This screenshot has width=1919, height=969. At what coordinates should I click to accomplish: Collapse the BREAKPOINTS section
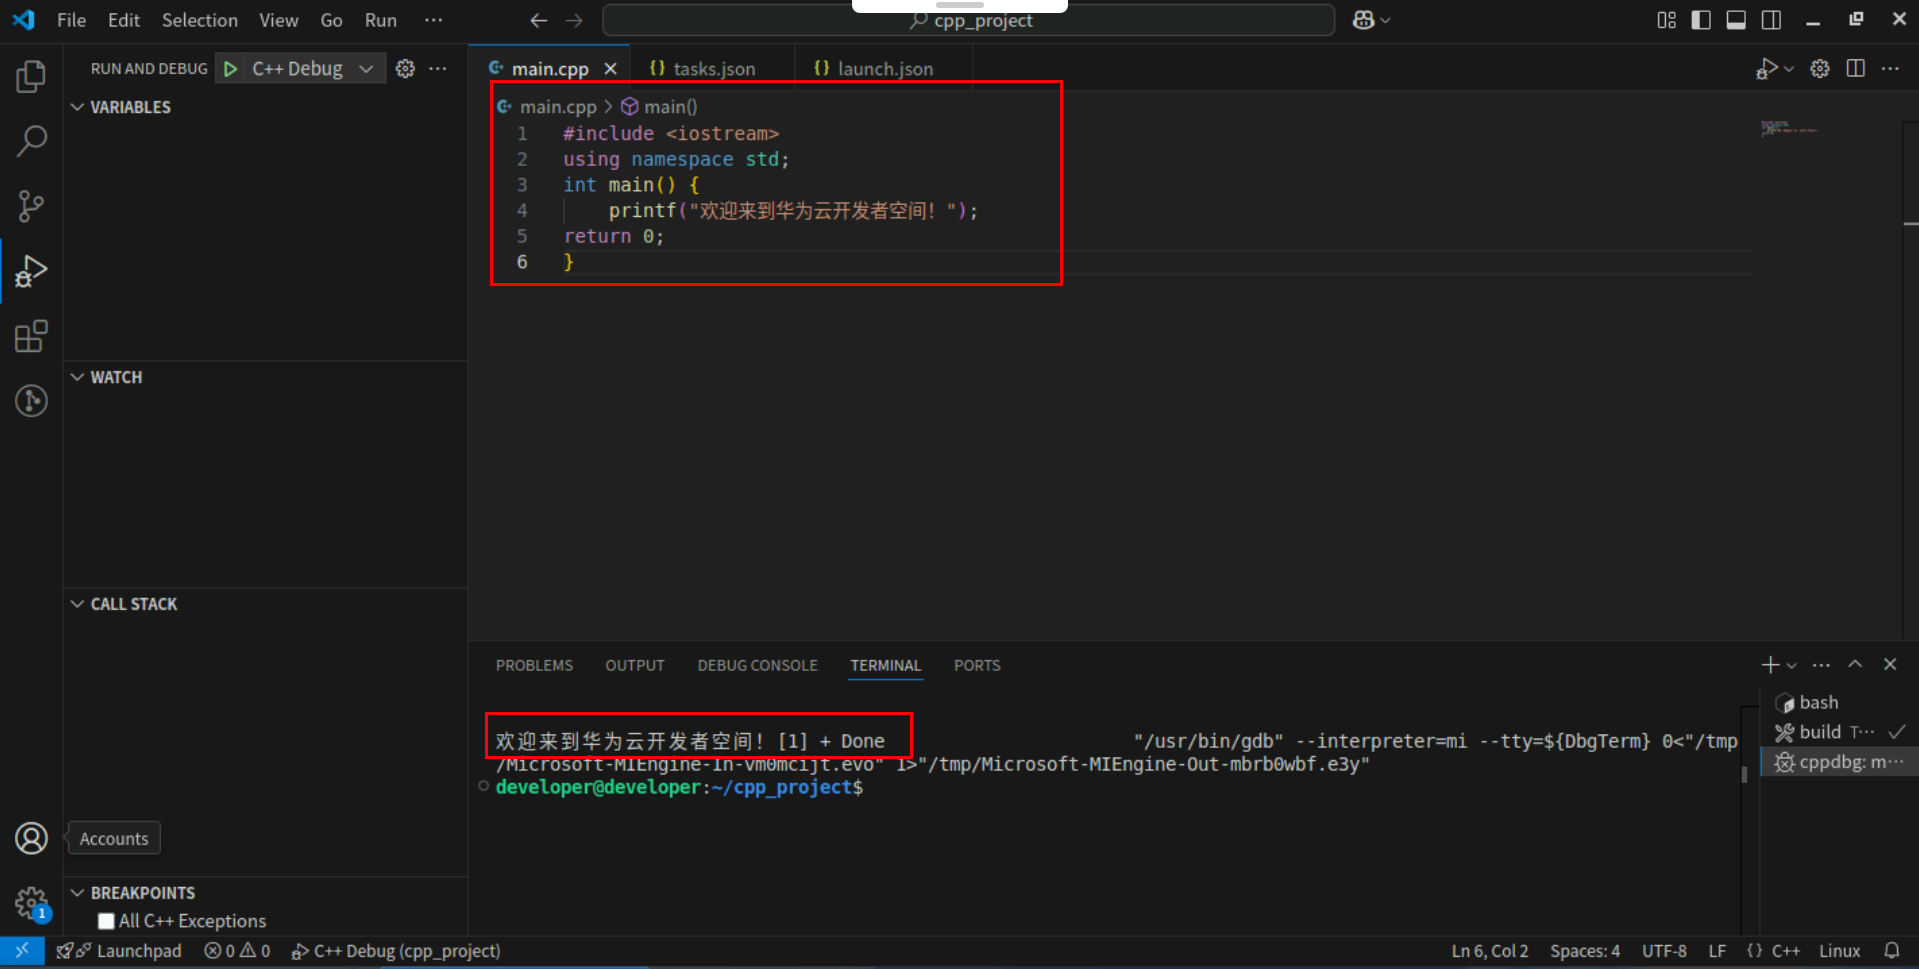tap(77, 893)
